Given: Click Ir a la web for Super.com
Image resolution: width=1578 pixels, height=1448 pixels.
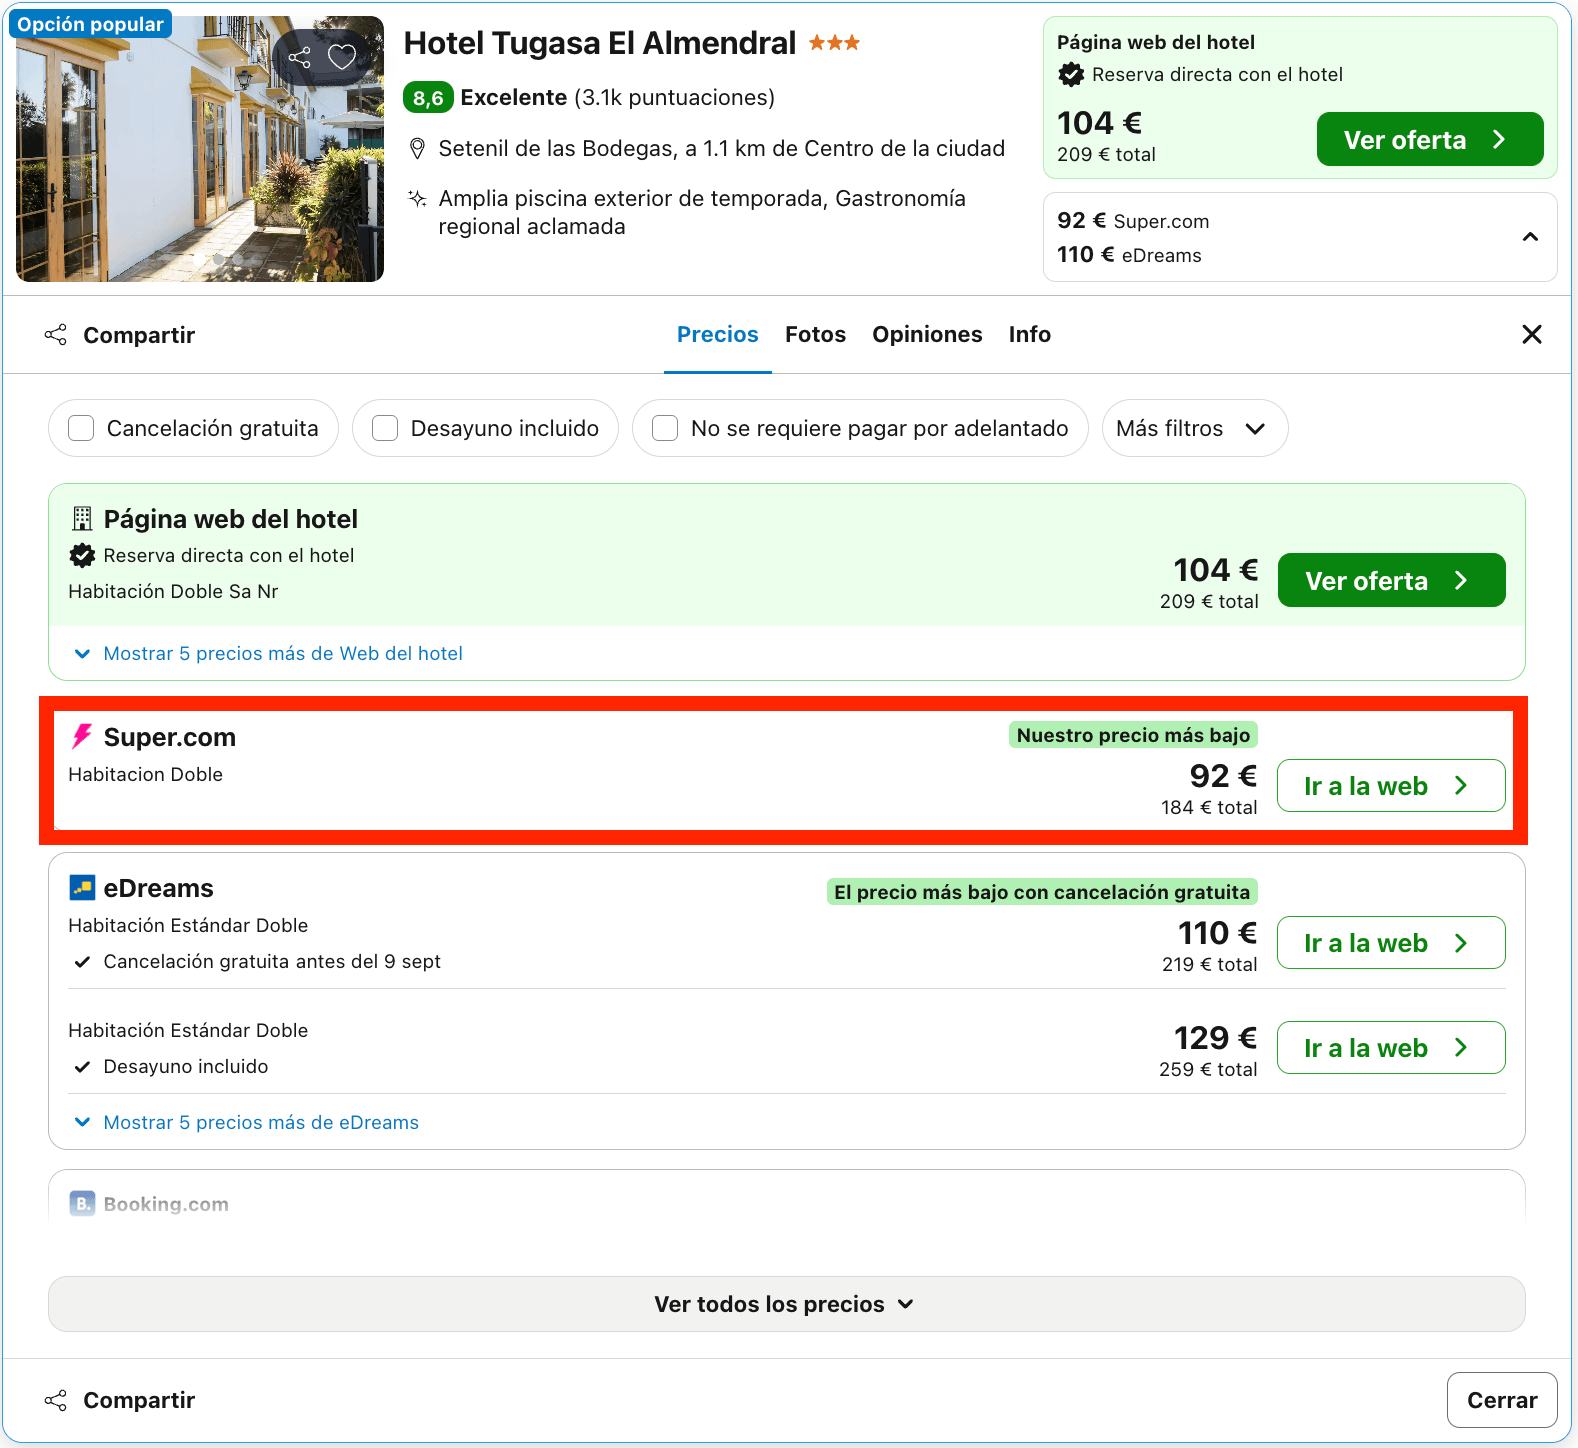Looking at the screenshot, I should tap(1391, 786).
